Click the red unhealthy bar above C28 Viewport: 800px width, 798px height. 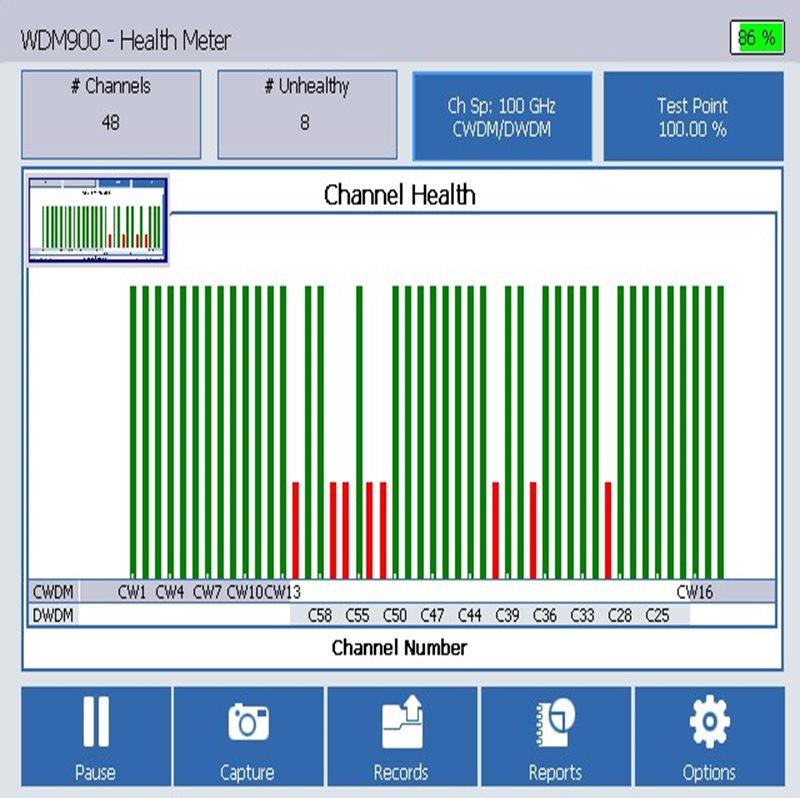pos(608,530)
